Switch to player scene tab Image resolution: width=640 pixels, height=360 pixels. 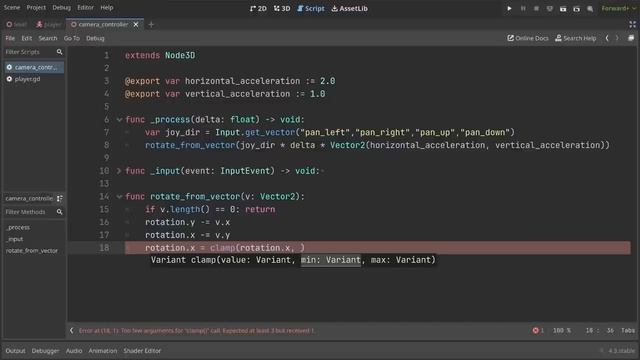pos(49,24)
